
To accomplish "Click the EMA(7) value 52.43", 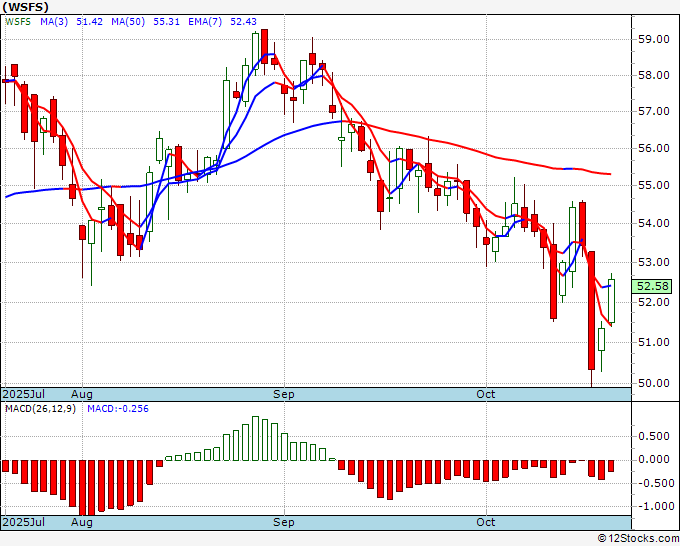I will click(x=243, y=22).
